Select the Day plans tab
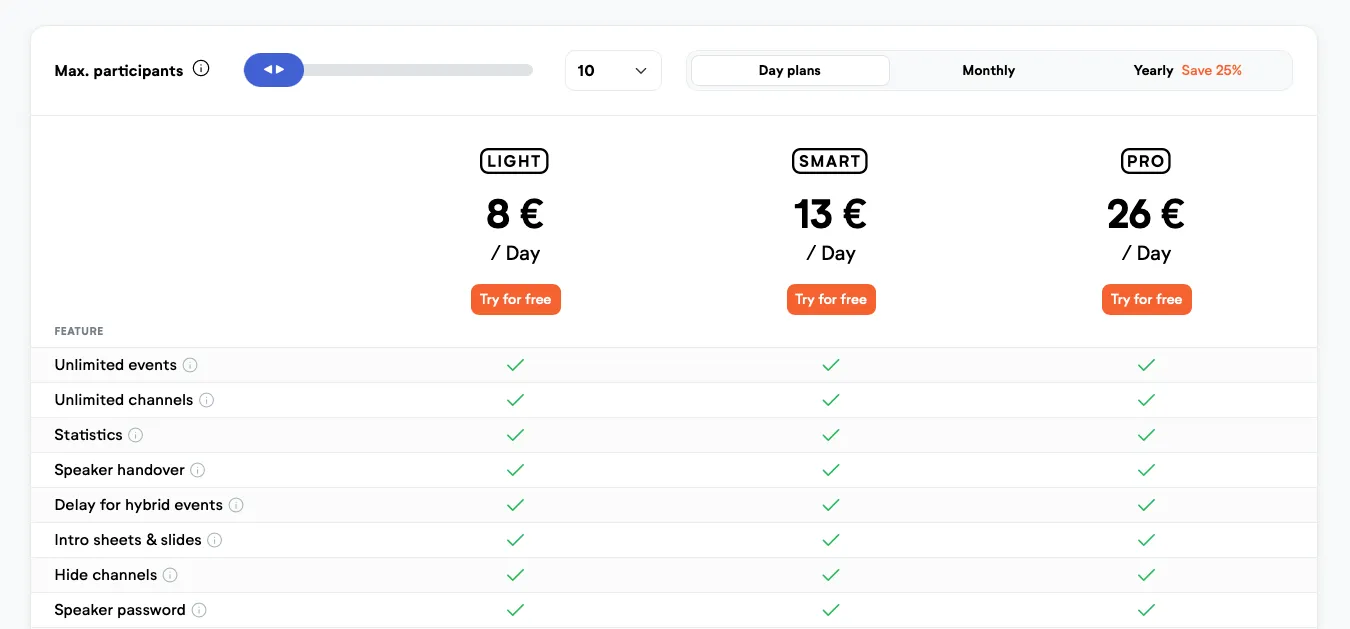This screenshot has height=629, width=1350. [x=790, y=70]
